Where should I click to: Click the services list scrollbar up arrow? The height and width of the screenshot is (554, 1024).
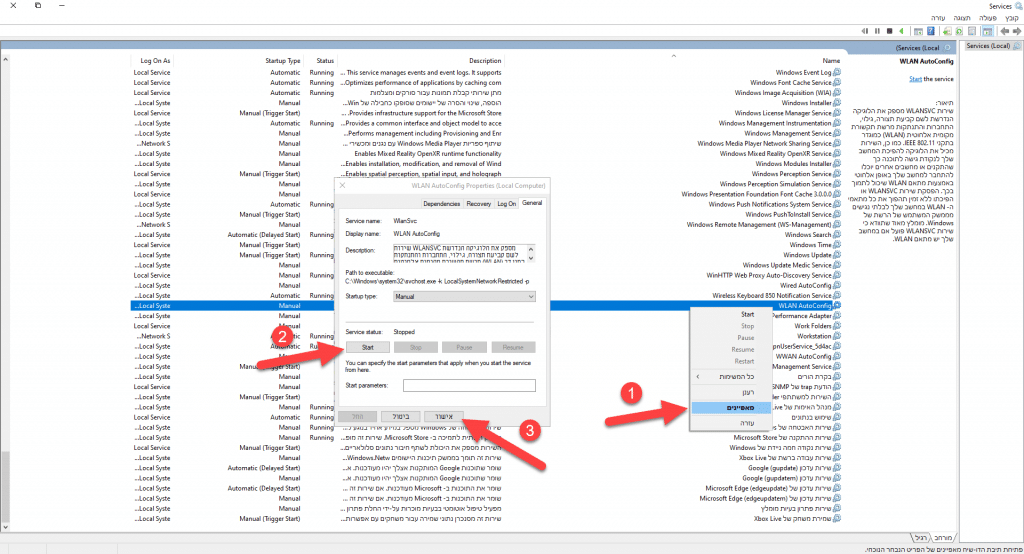(5, 59)
